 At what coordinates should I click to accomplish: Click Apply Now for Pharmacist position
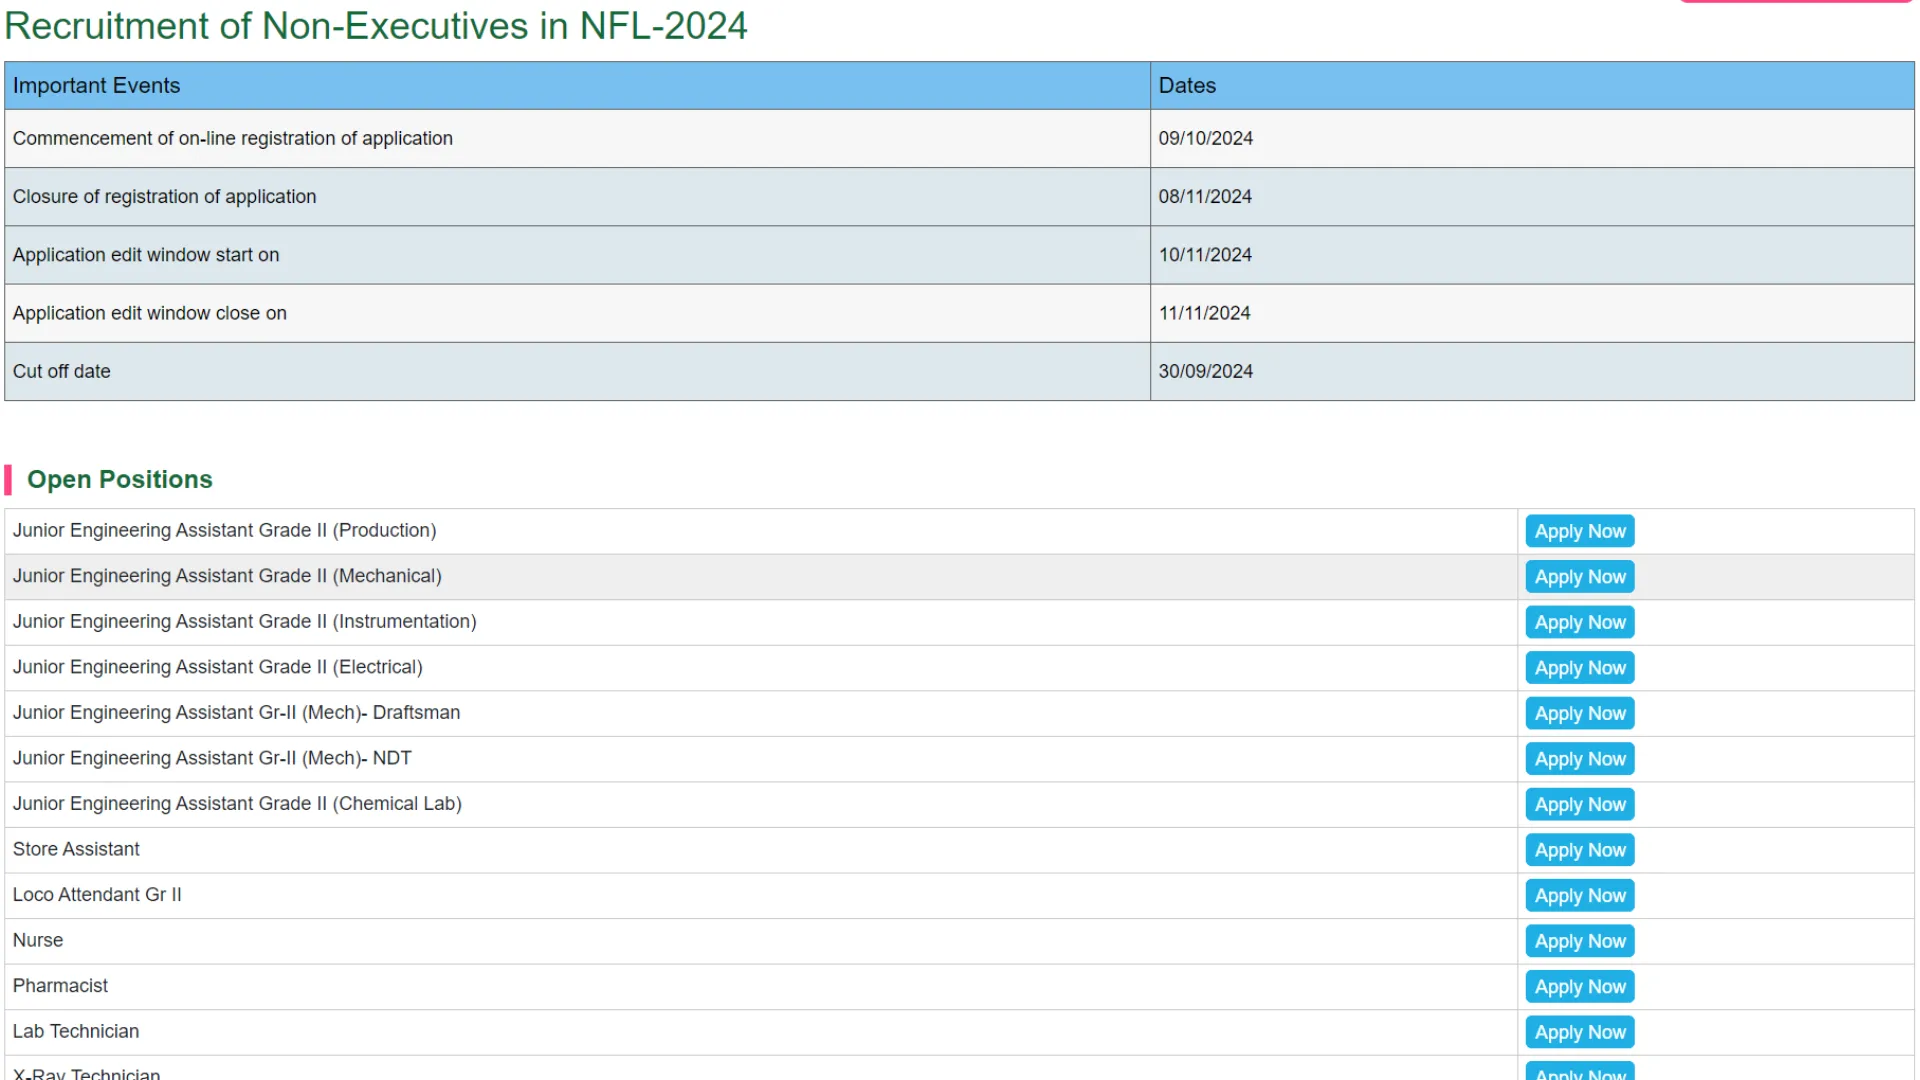[1580, 986]
